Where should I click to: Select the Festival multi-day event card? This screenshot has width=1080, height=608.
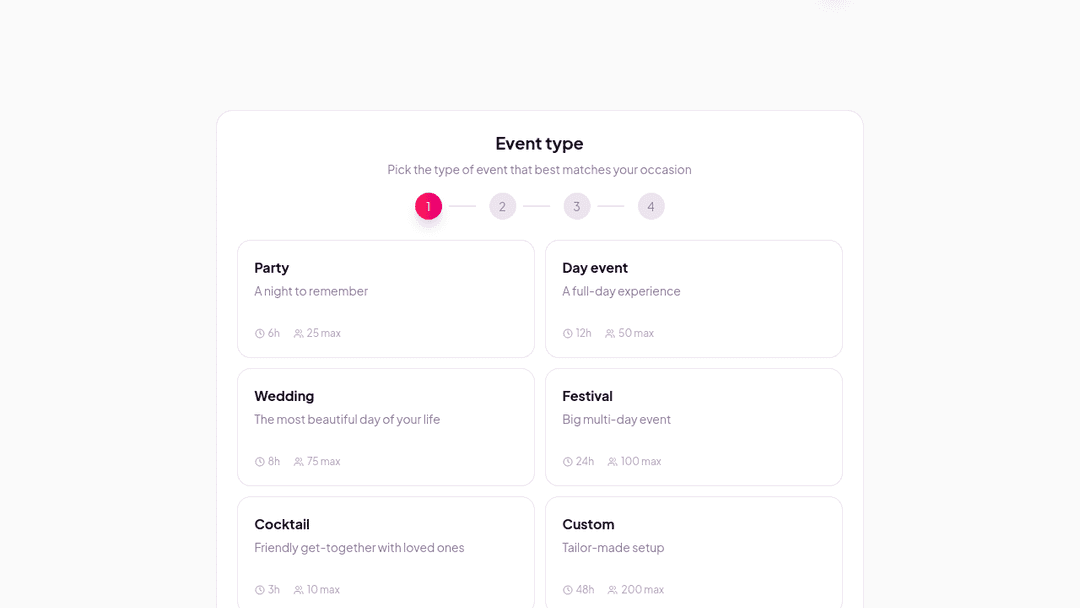694,426
